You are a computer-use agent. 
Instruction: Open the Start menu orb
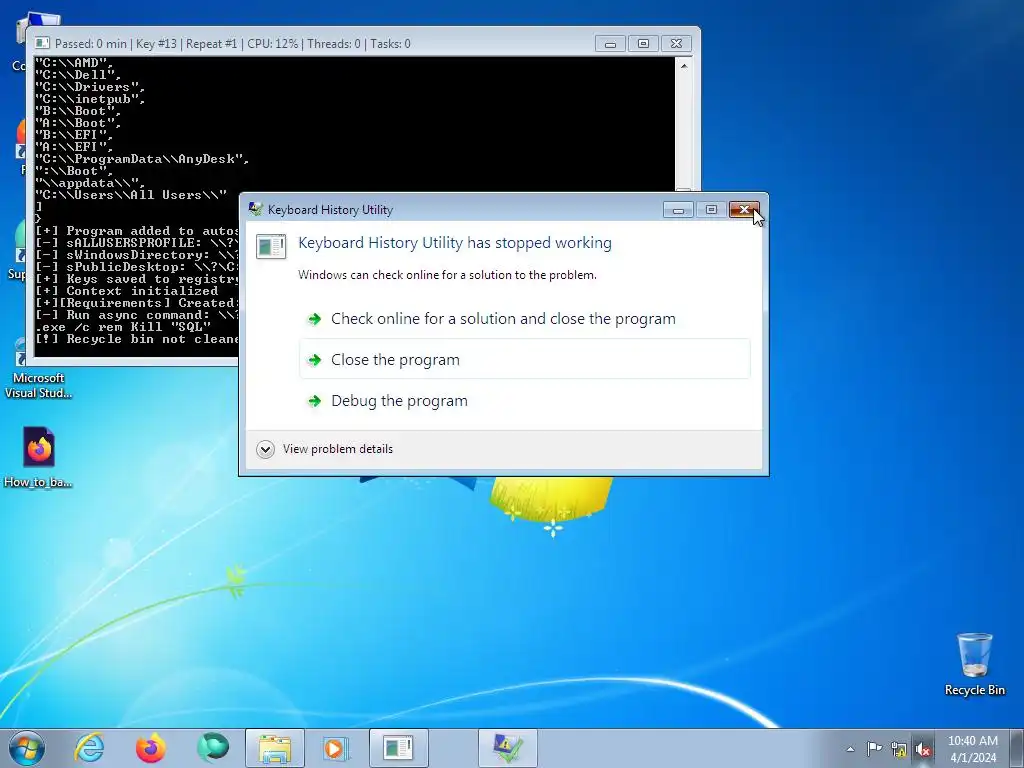[27, 748]
